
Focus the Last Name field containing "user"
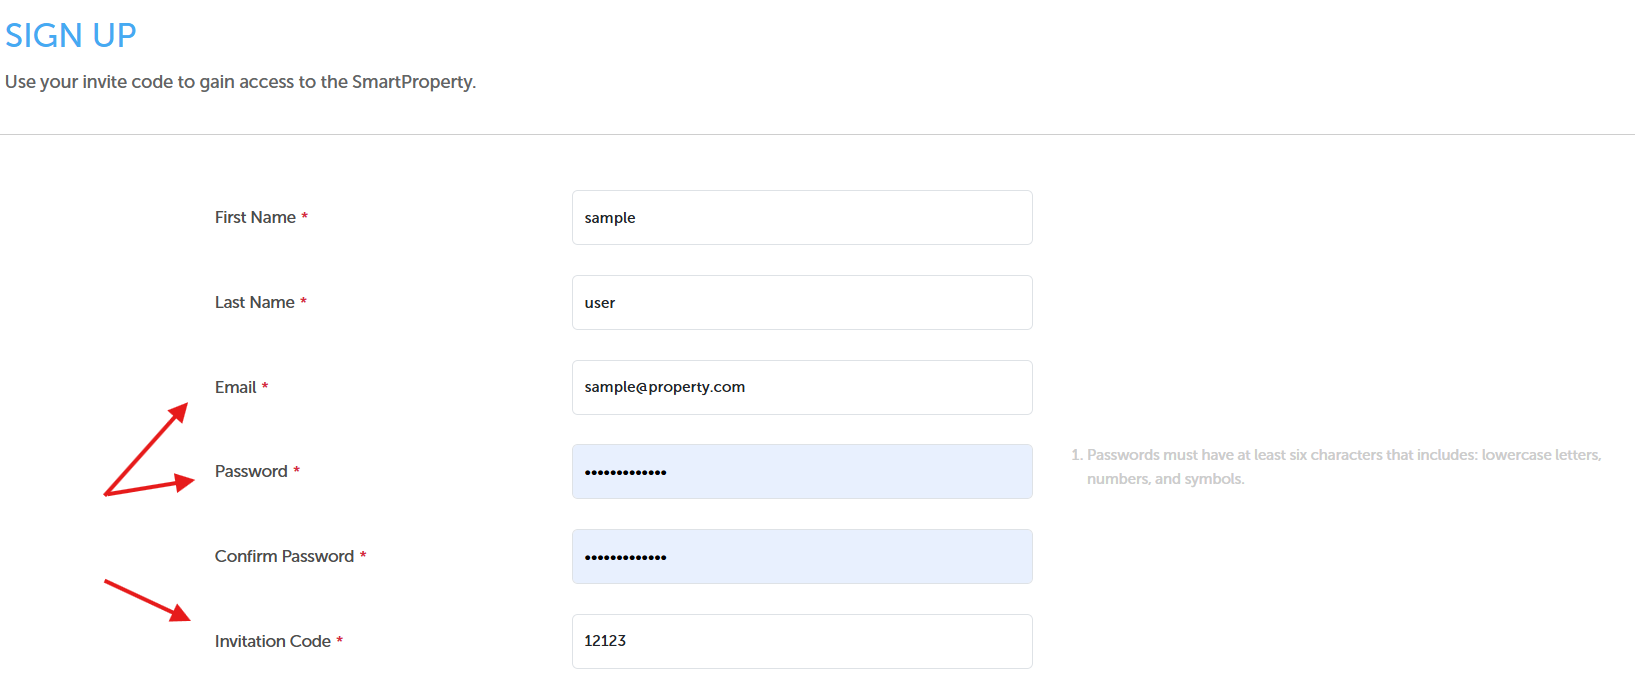802,302
